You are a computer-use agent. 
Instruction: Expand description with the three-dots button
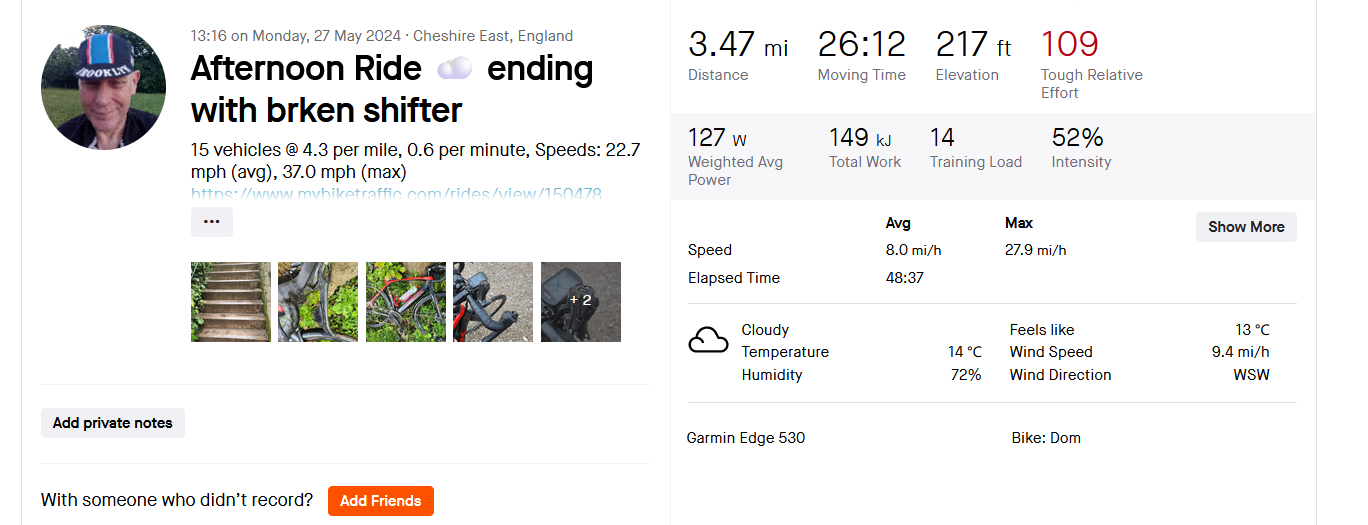pos(212,222)
